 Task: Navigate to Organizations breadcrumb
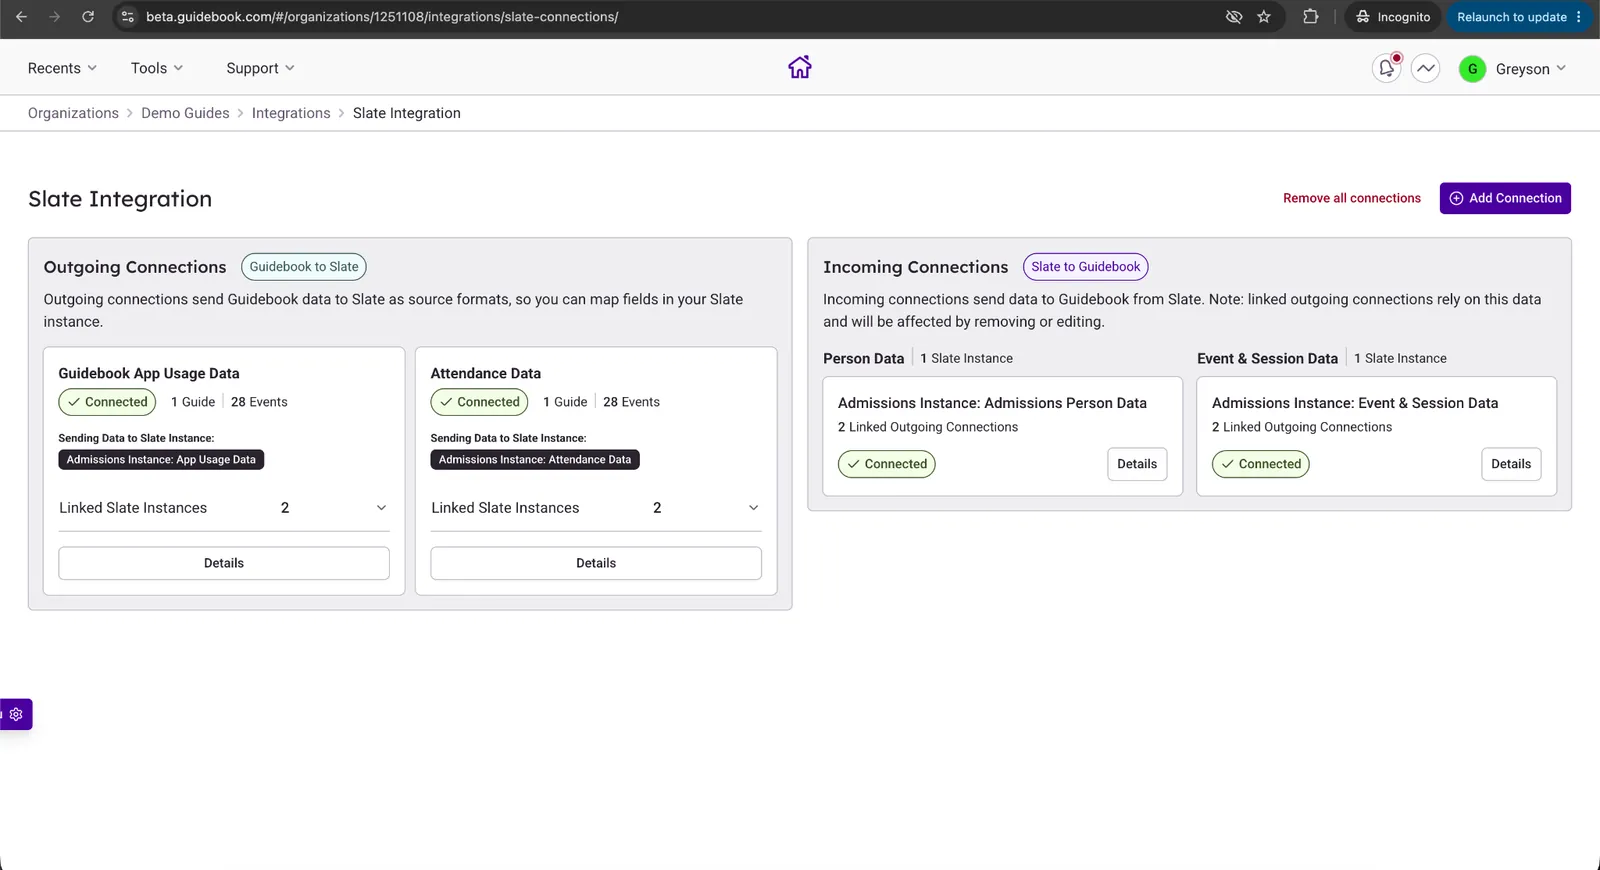click(x=73, y=113)
